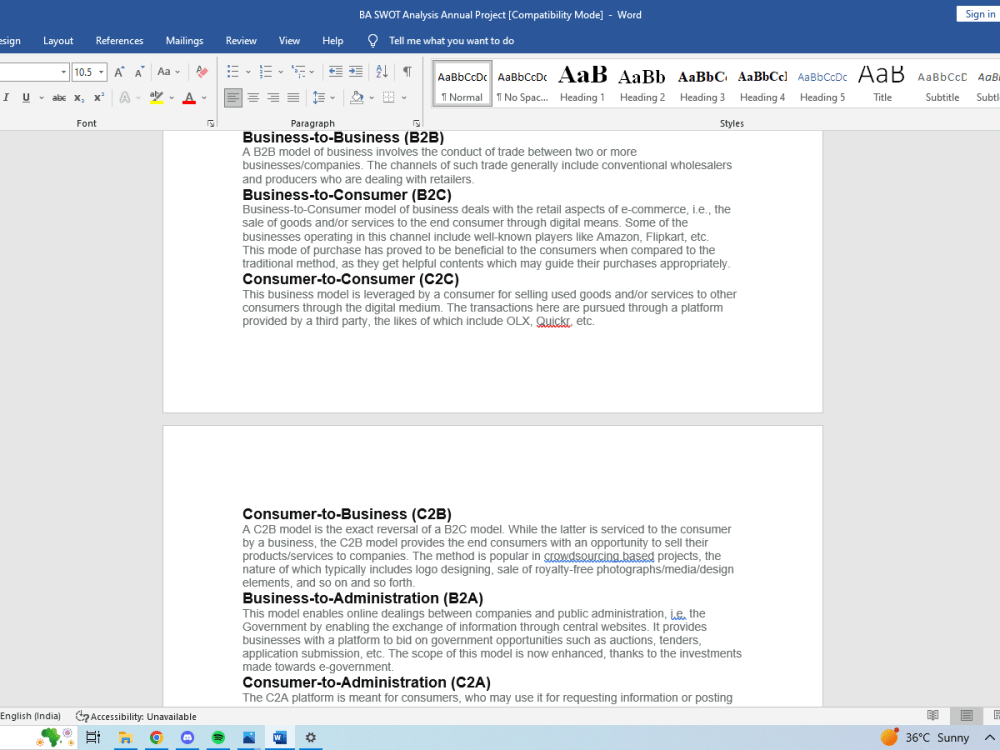Apply yellow text highlight color

tap(156, 98)
